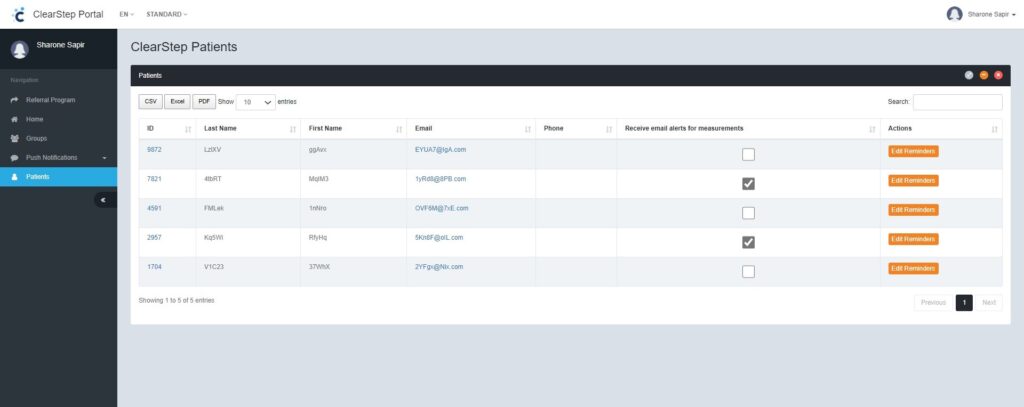Expand the Push Notifications submenu
1024x407 pixels.
[58, 157]
